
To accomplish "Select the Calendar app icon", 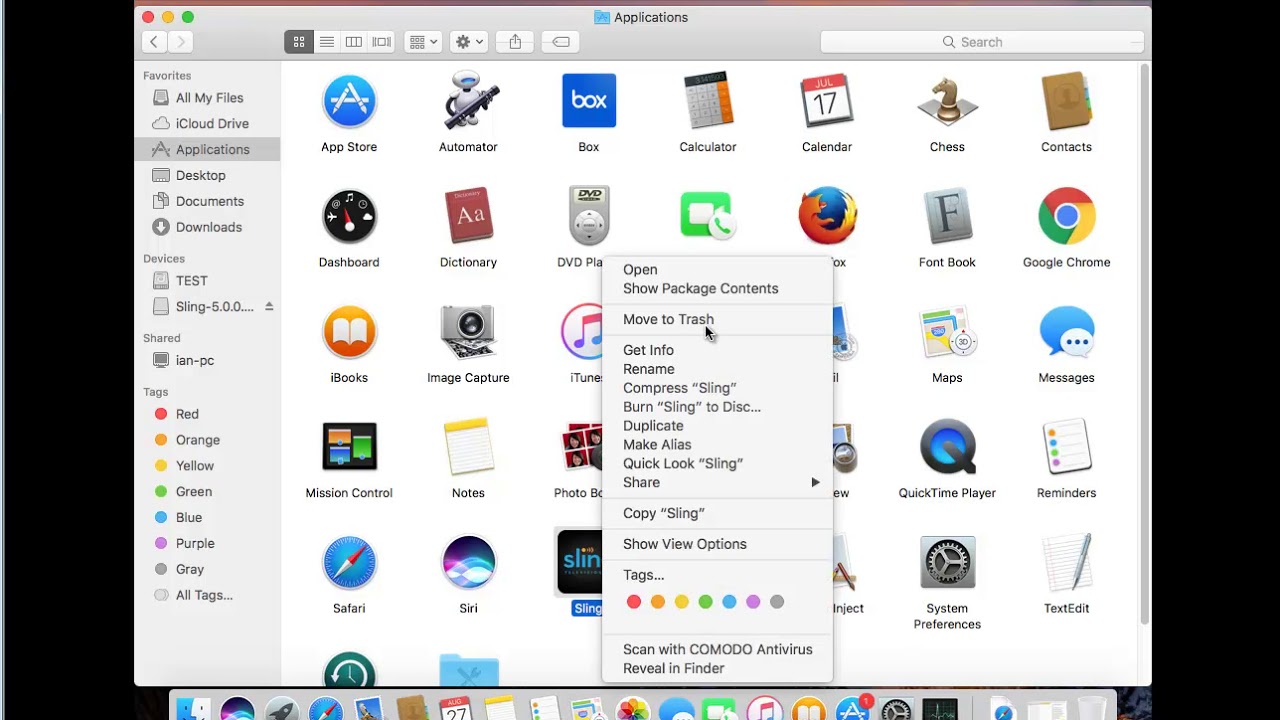I will coord(827,101).
